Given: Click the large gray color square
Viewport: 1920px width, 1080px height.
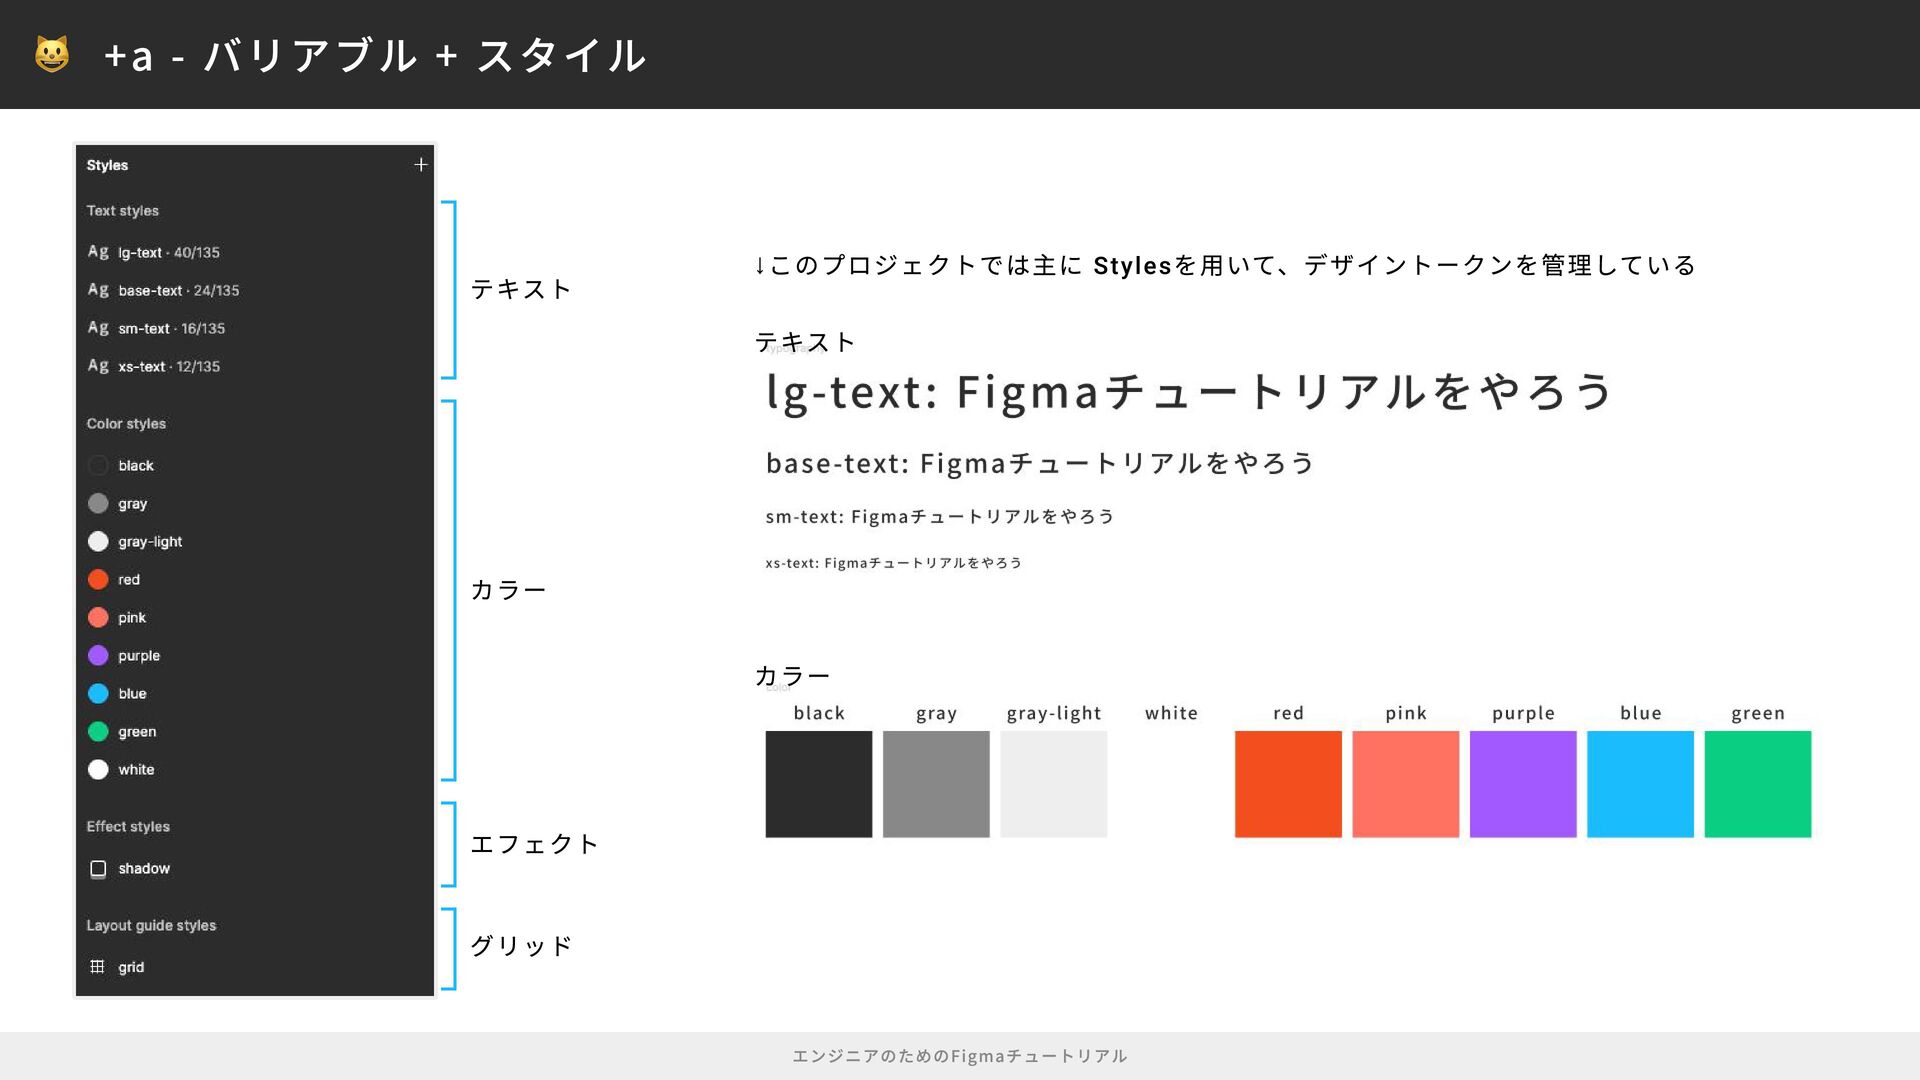Looking at the screenshot, I should (x=936, y=784).
